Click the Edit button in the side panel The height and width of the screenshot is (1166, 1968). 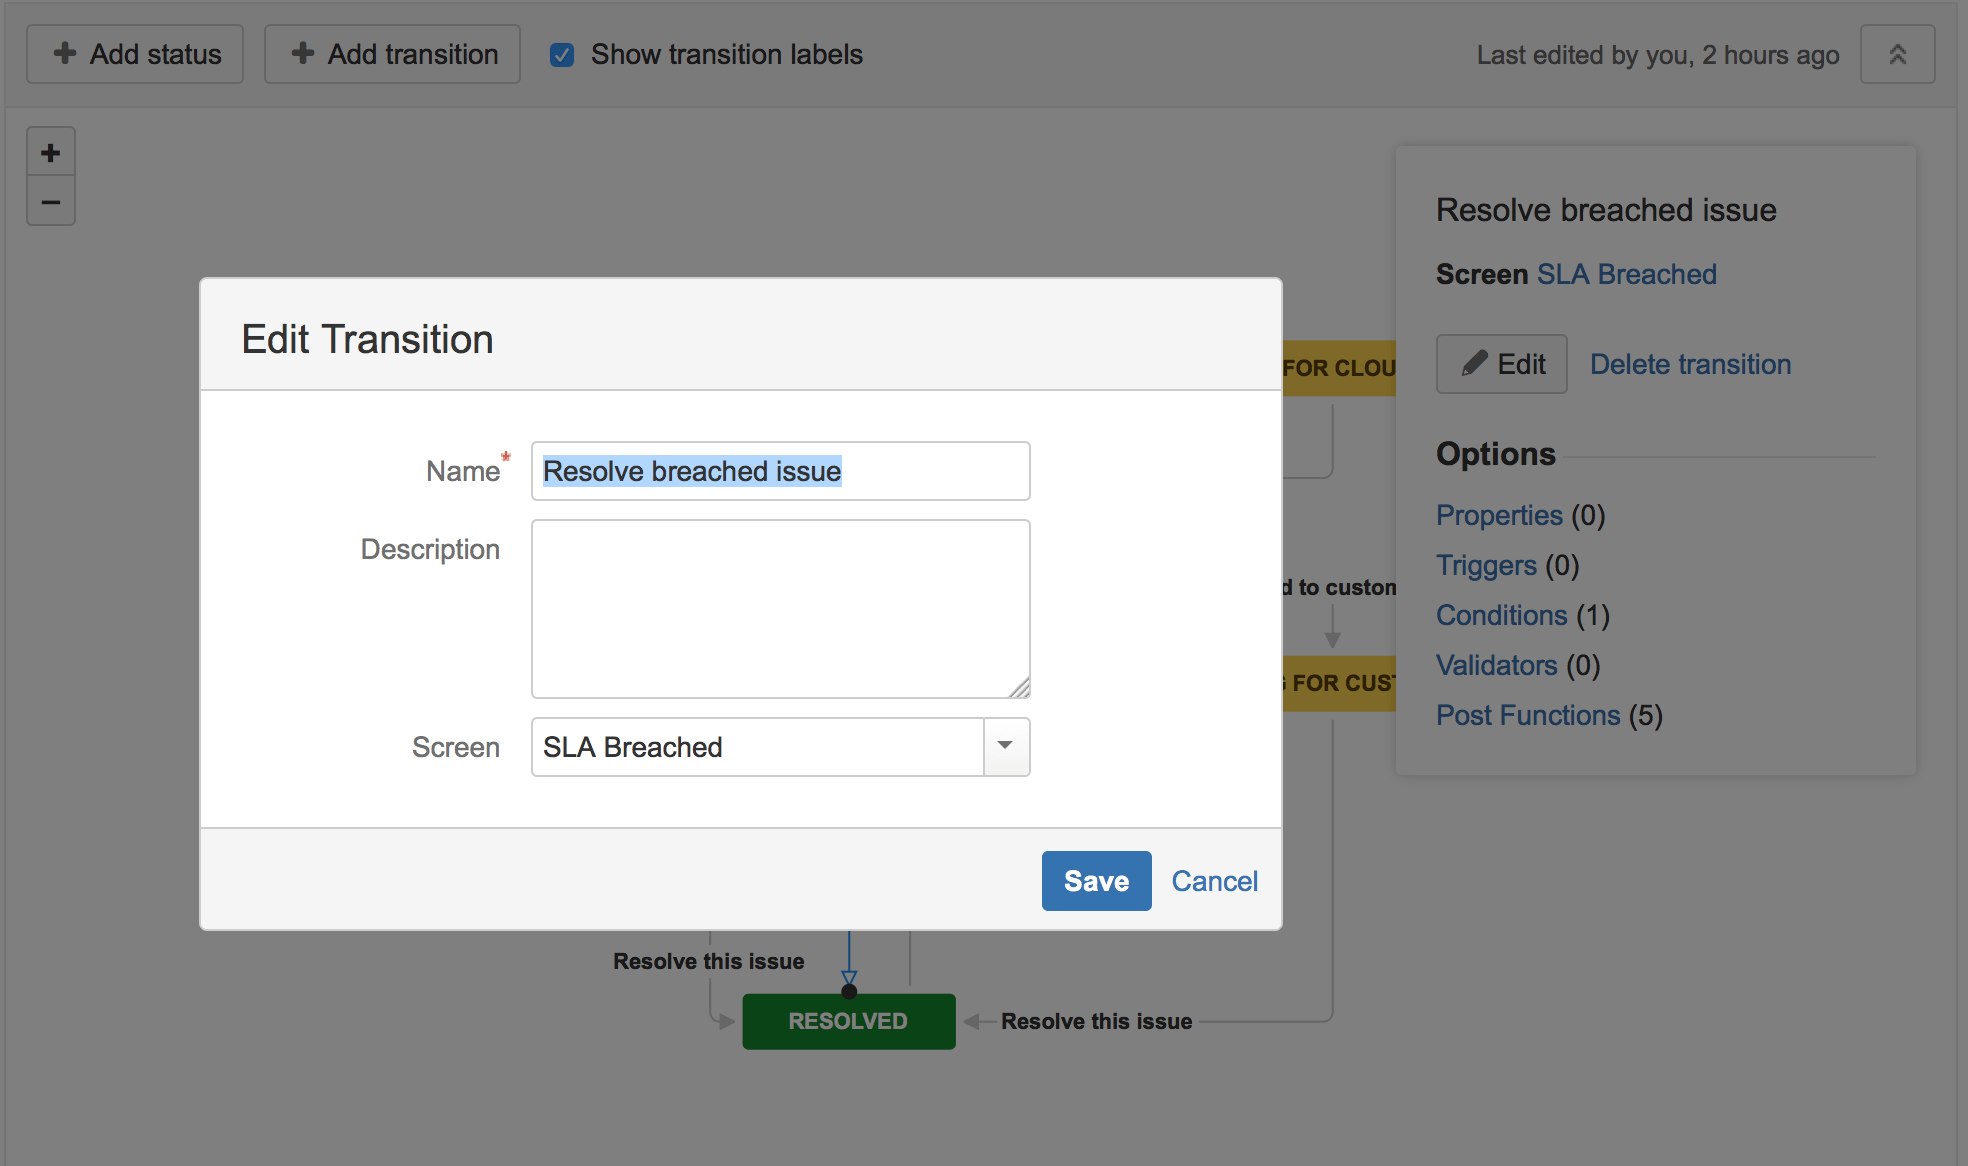pos(1501,364)
